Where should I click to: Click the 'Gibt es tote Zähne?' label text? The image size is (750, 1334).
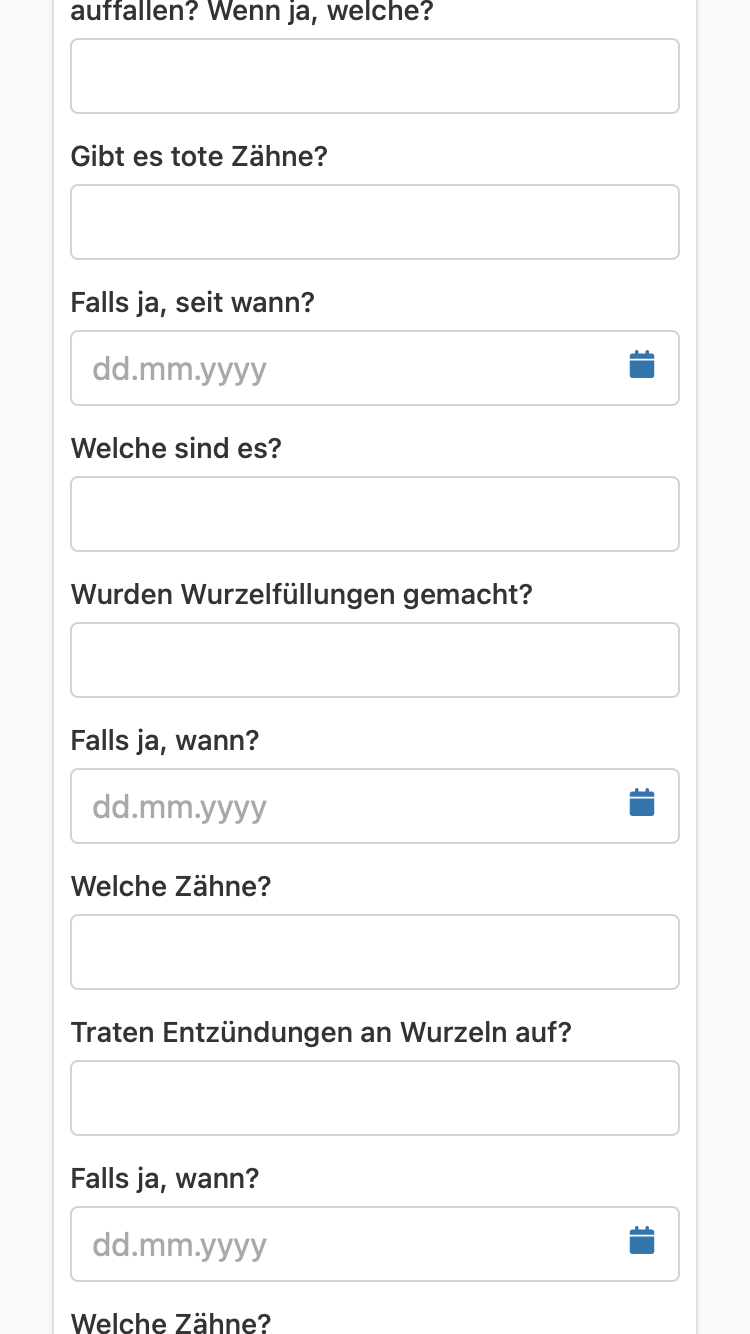[199, 157]
